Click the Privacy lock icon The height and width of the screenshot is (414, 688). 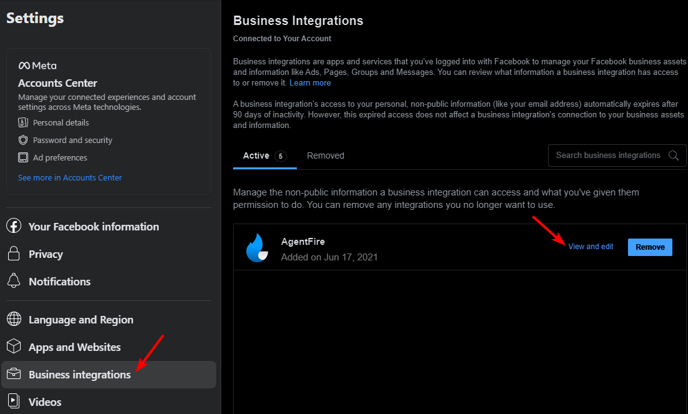pyautogui.click(x=14, y=253)
